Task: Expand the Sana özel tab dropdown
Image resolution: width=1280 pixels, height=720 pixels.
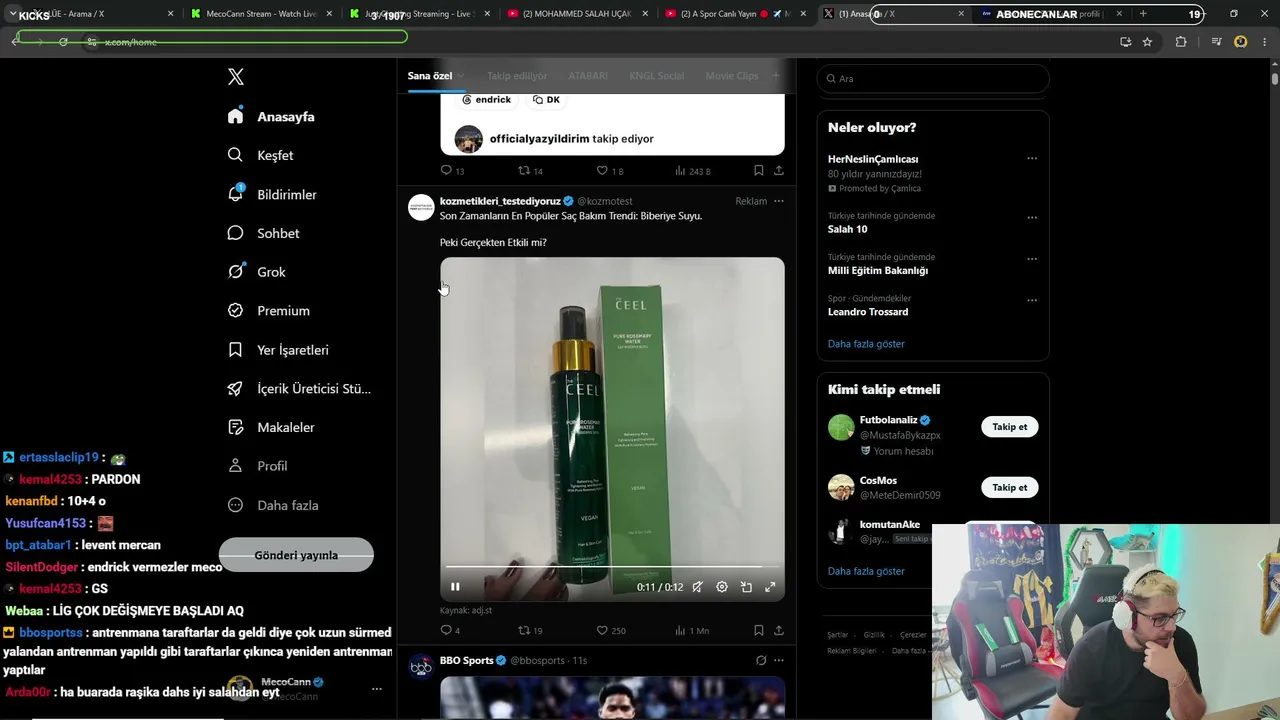Action: [461, 76]
